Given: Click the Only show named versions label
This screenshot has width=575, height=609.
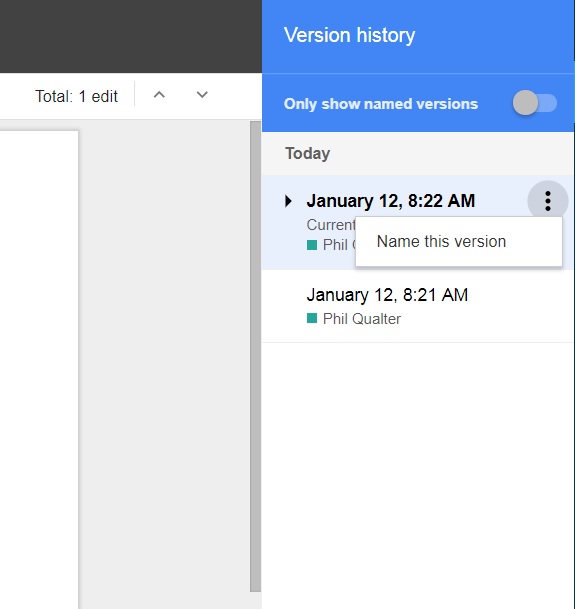Looking at the screenshot, I should pos(381,104).
